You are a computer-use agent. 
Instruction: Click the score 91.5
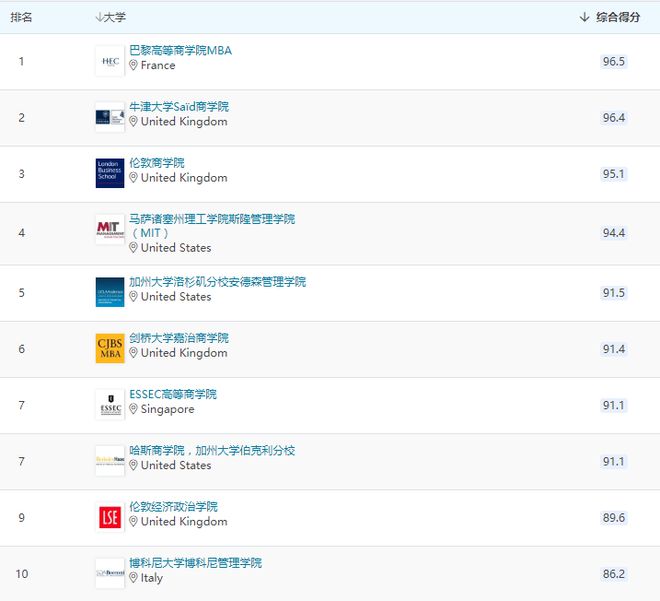coord(614,293)
